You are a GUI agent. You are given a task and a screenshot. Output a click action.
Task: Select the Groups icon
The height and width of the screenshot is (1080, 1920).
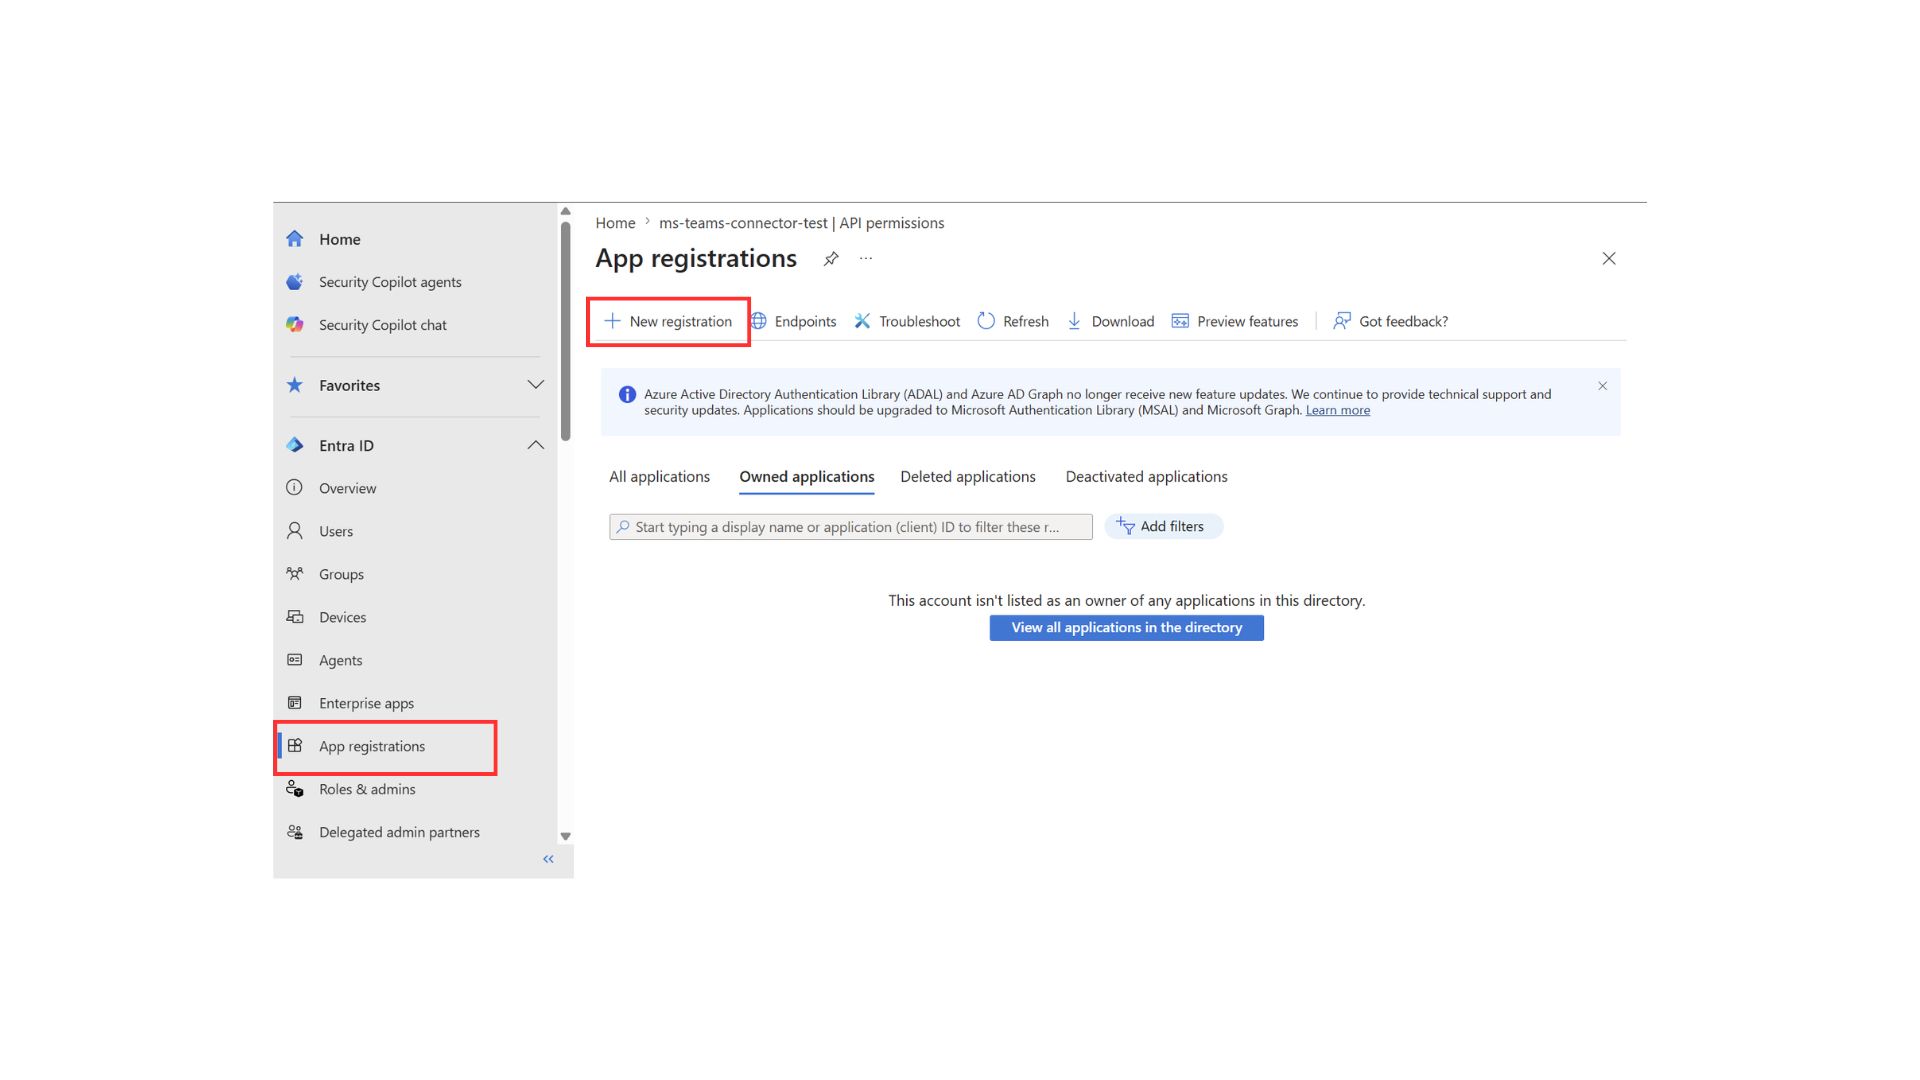294,574
